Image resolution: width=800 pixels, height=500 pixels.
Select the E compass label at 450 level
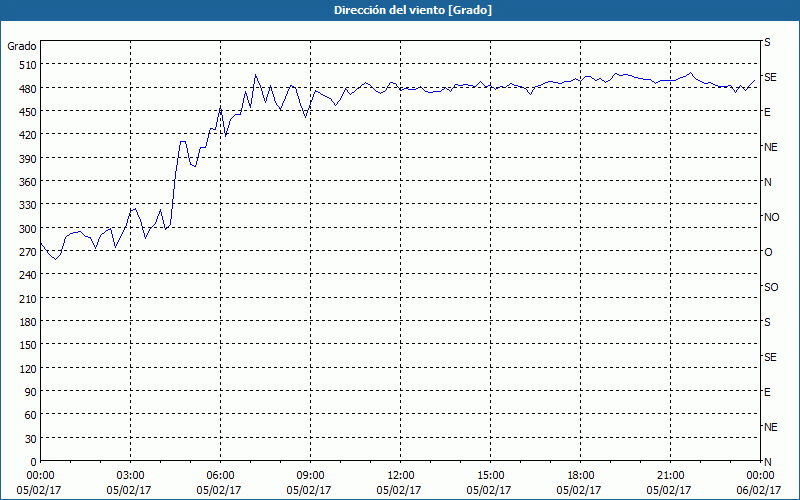[x=767, y=112]
